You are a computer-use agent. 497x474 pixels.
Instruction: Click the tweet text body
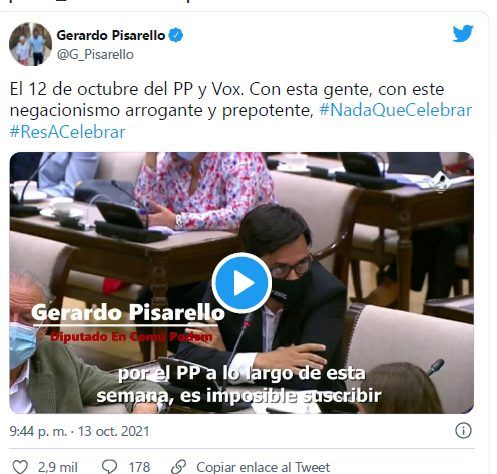[x=241, y=110]
